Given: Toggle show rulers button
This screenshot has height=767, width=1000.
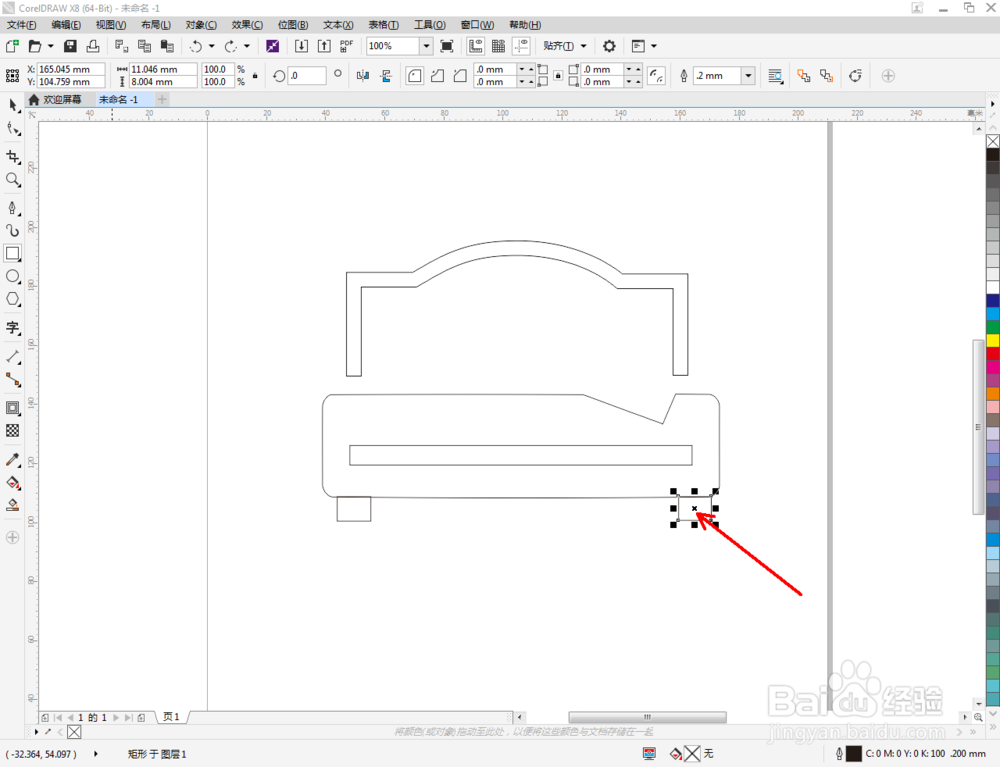Looking at the screenshot, I should [x=476, y=46].
